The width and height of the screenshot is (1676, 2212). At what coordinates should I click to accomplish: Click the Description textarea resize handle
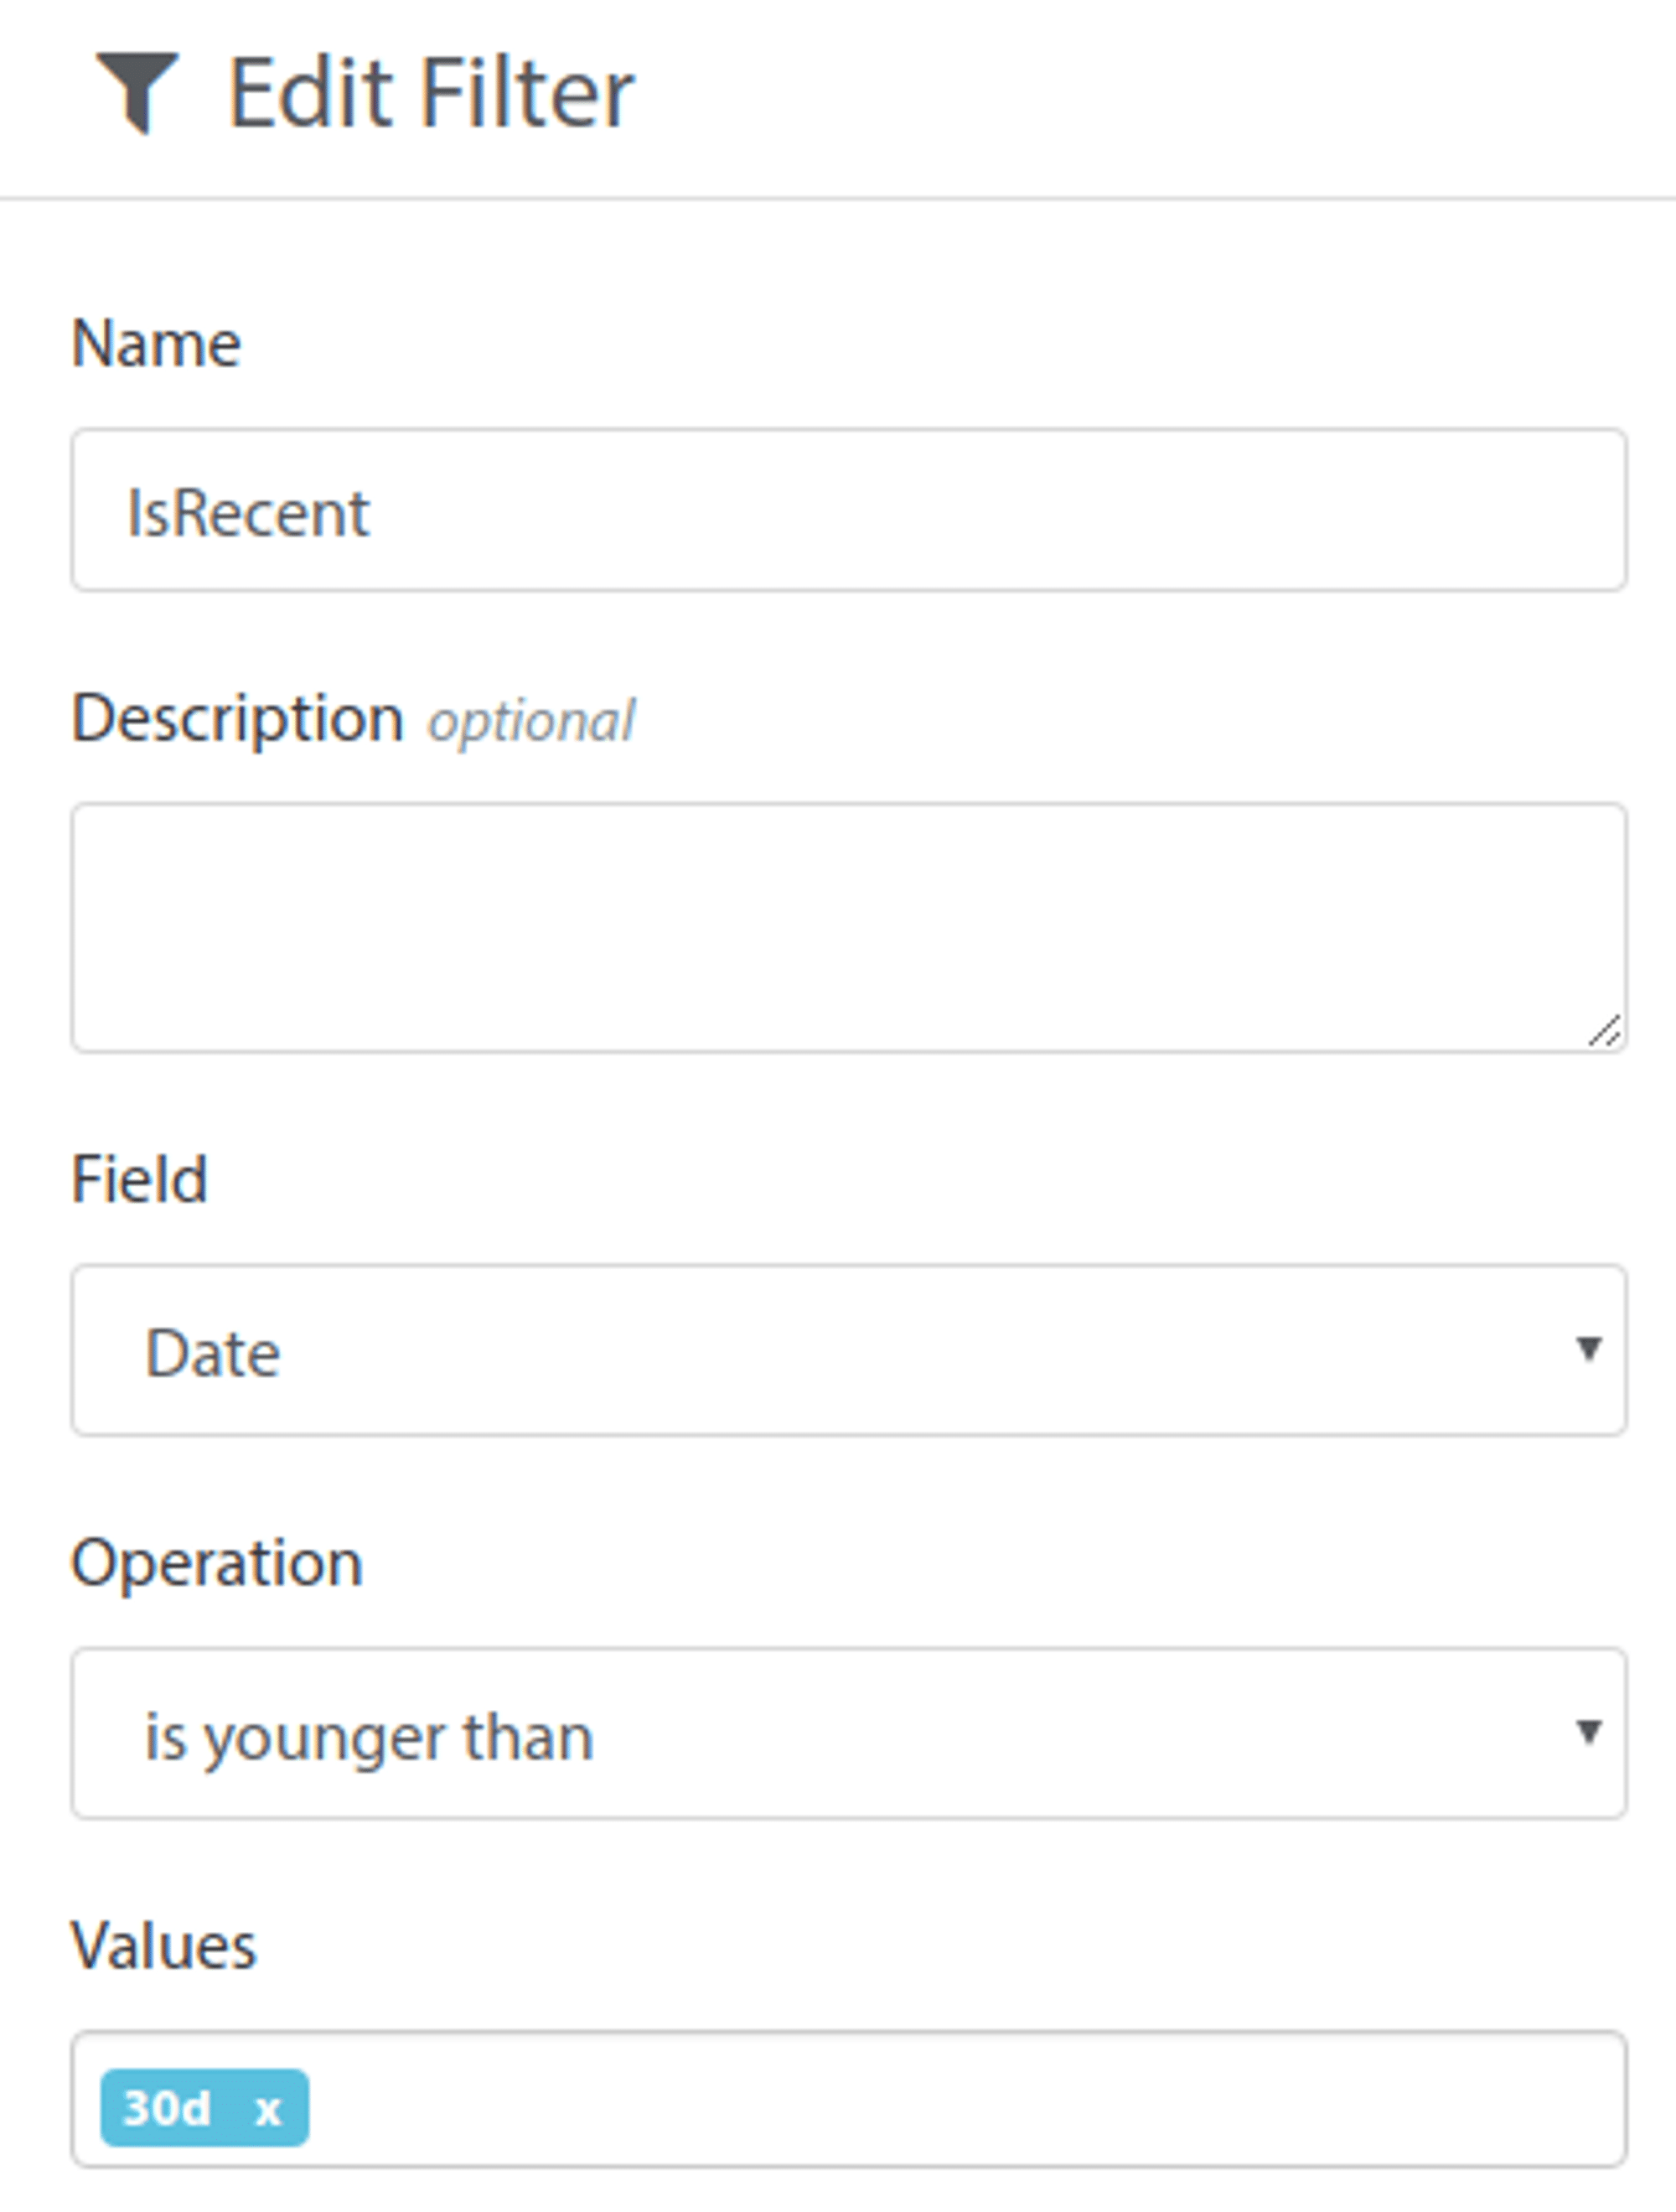tap(1604, 1031)
